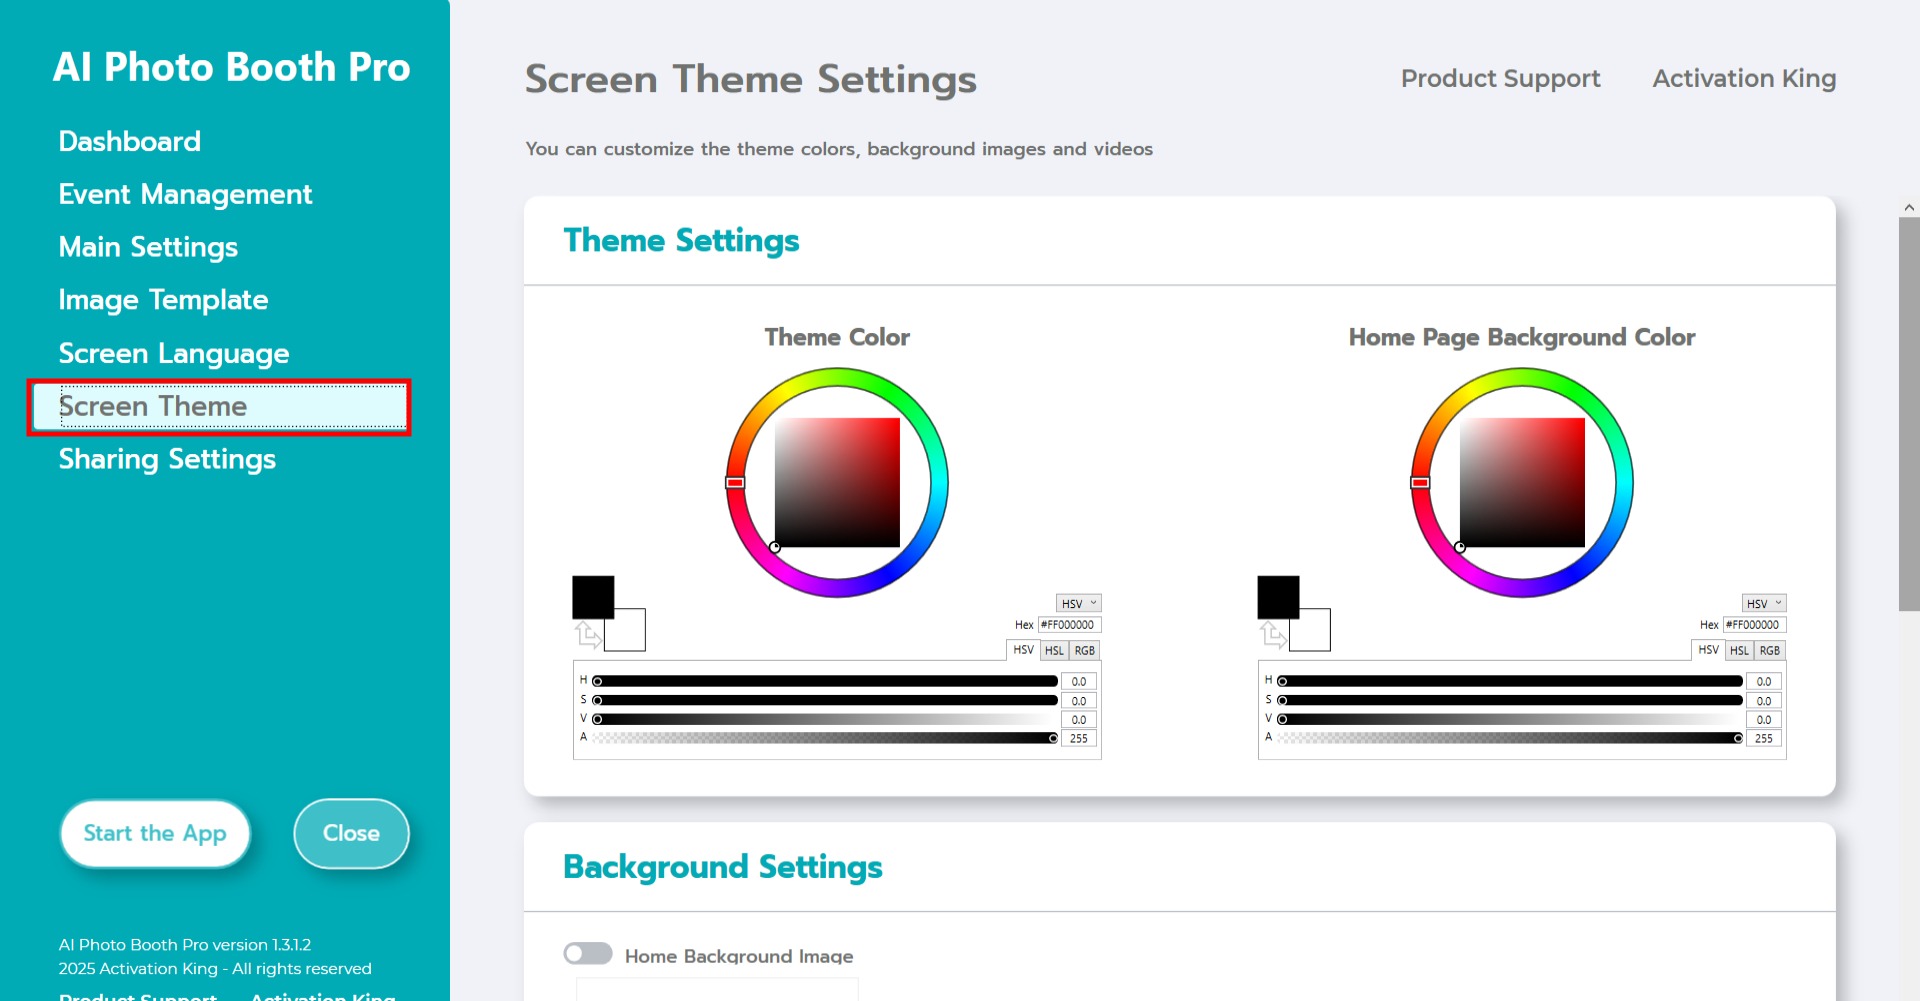Image resolution: width=1920 pixels, height=1001 pixels.
Task: Open HSV dropdown in Theme Color picker
Action: [x=1078, y=604]
